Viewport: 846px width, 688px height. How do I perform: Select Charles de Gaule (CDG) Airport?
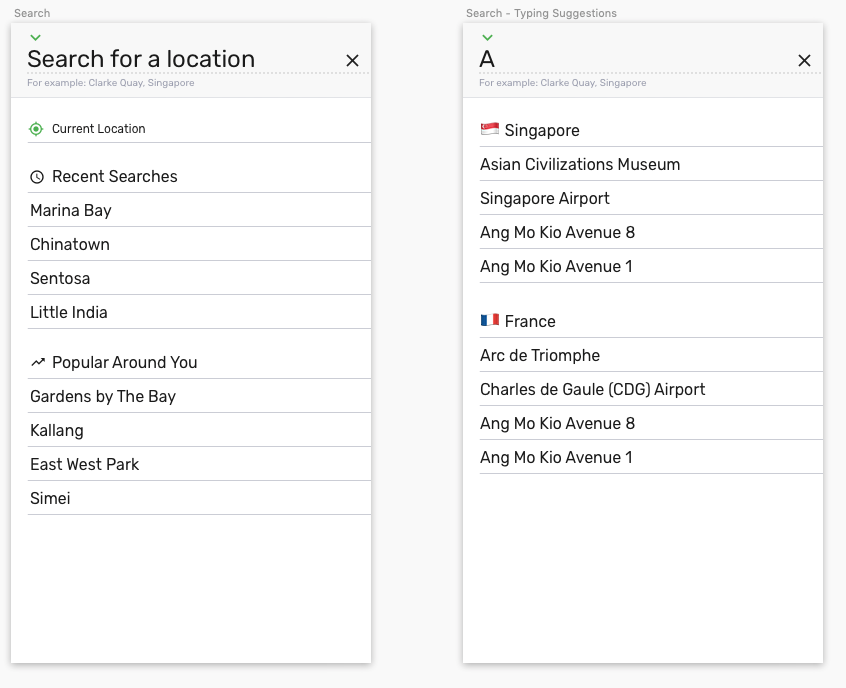[593, 389]
